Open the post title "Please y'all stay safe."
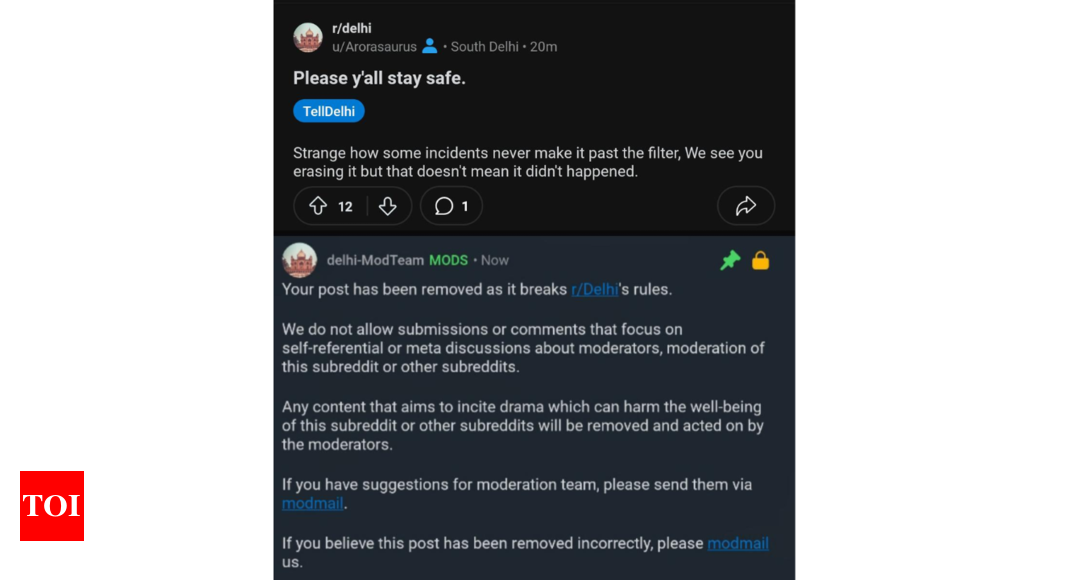The image size is (1069, 580). [379, 78]
